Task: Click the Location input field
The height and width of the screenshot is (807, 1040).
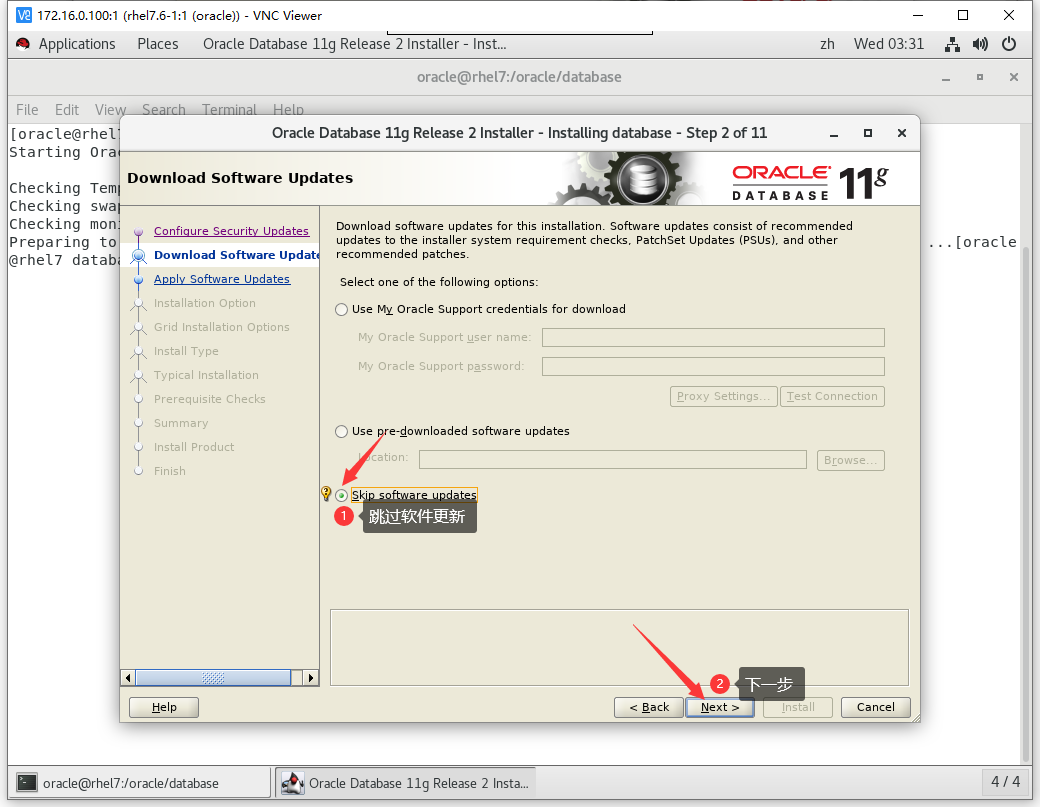Action: (613, 460)
